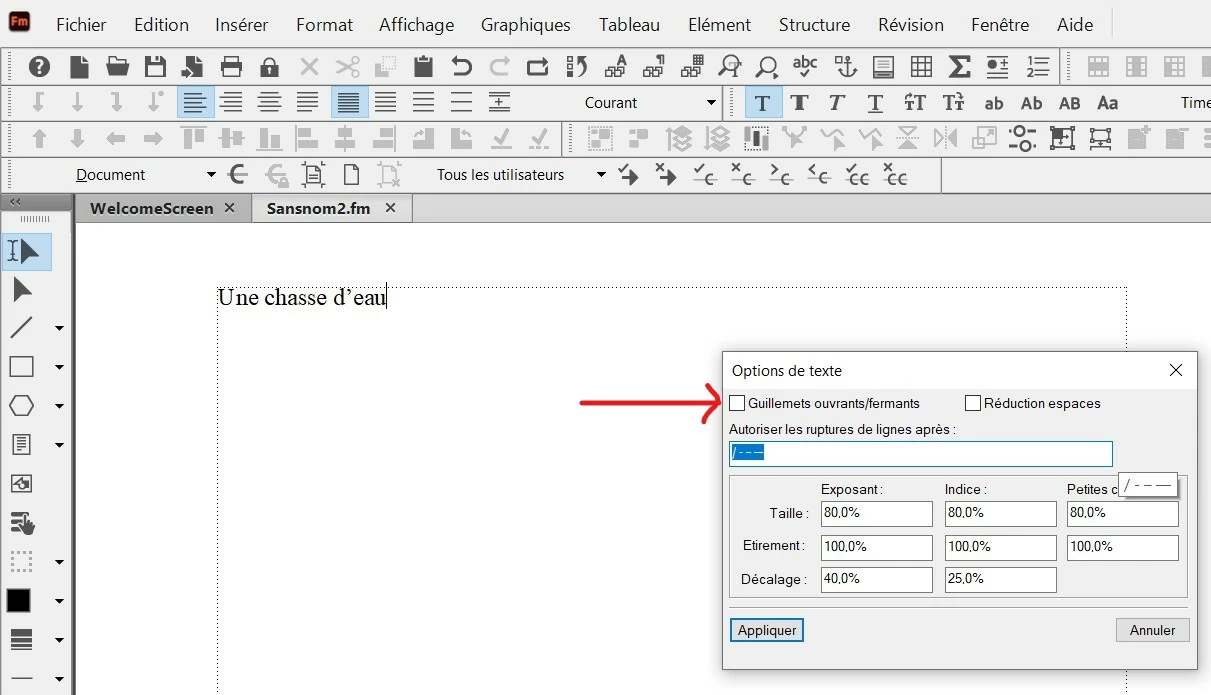Select the polygon hexagon tool
The image size is (1211, 695).
pyautogui.click(x=22, y=406)
